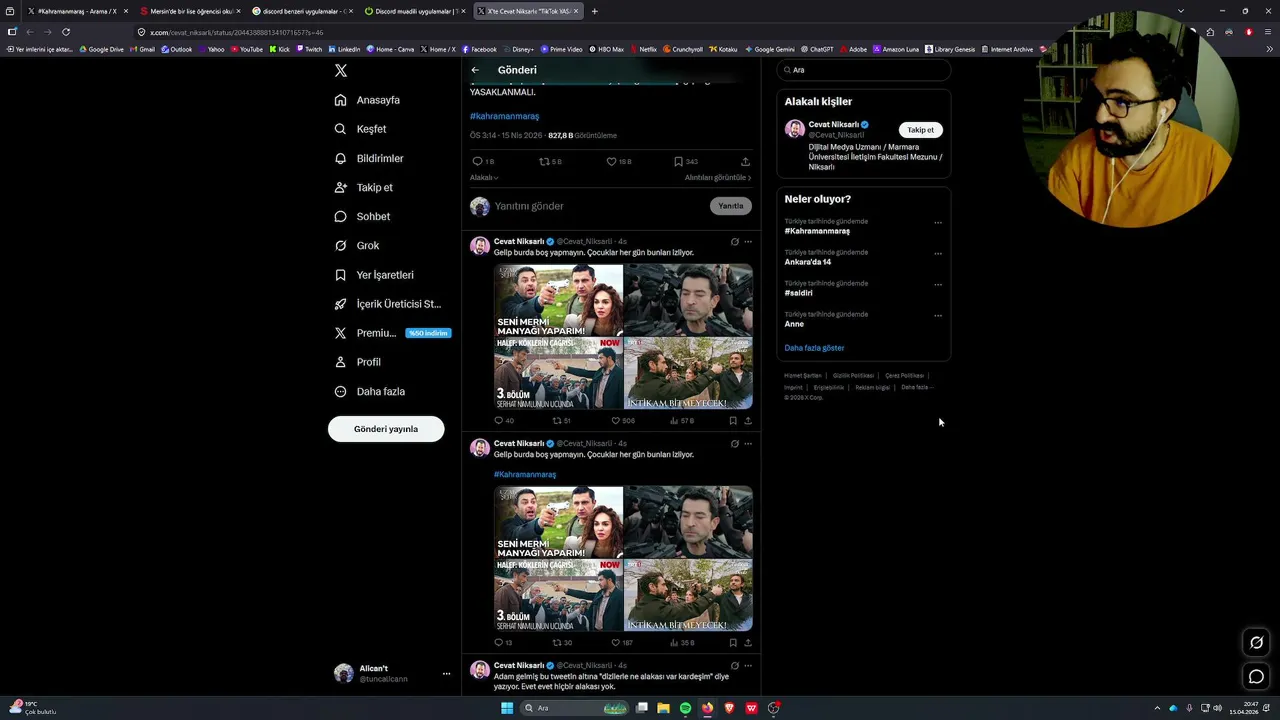More options for trend Ankara'da 14

(937, 254)
